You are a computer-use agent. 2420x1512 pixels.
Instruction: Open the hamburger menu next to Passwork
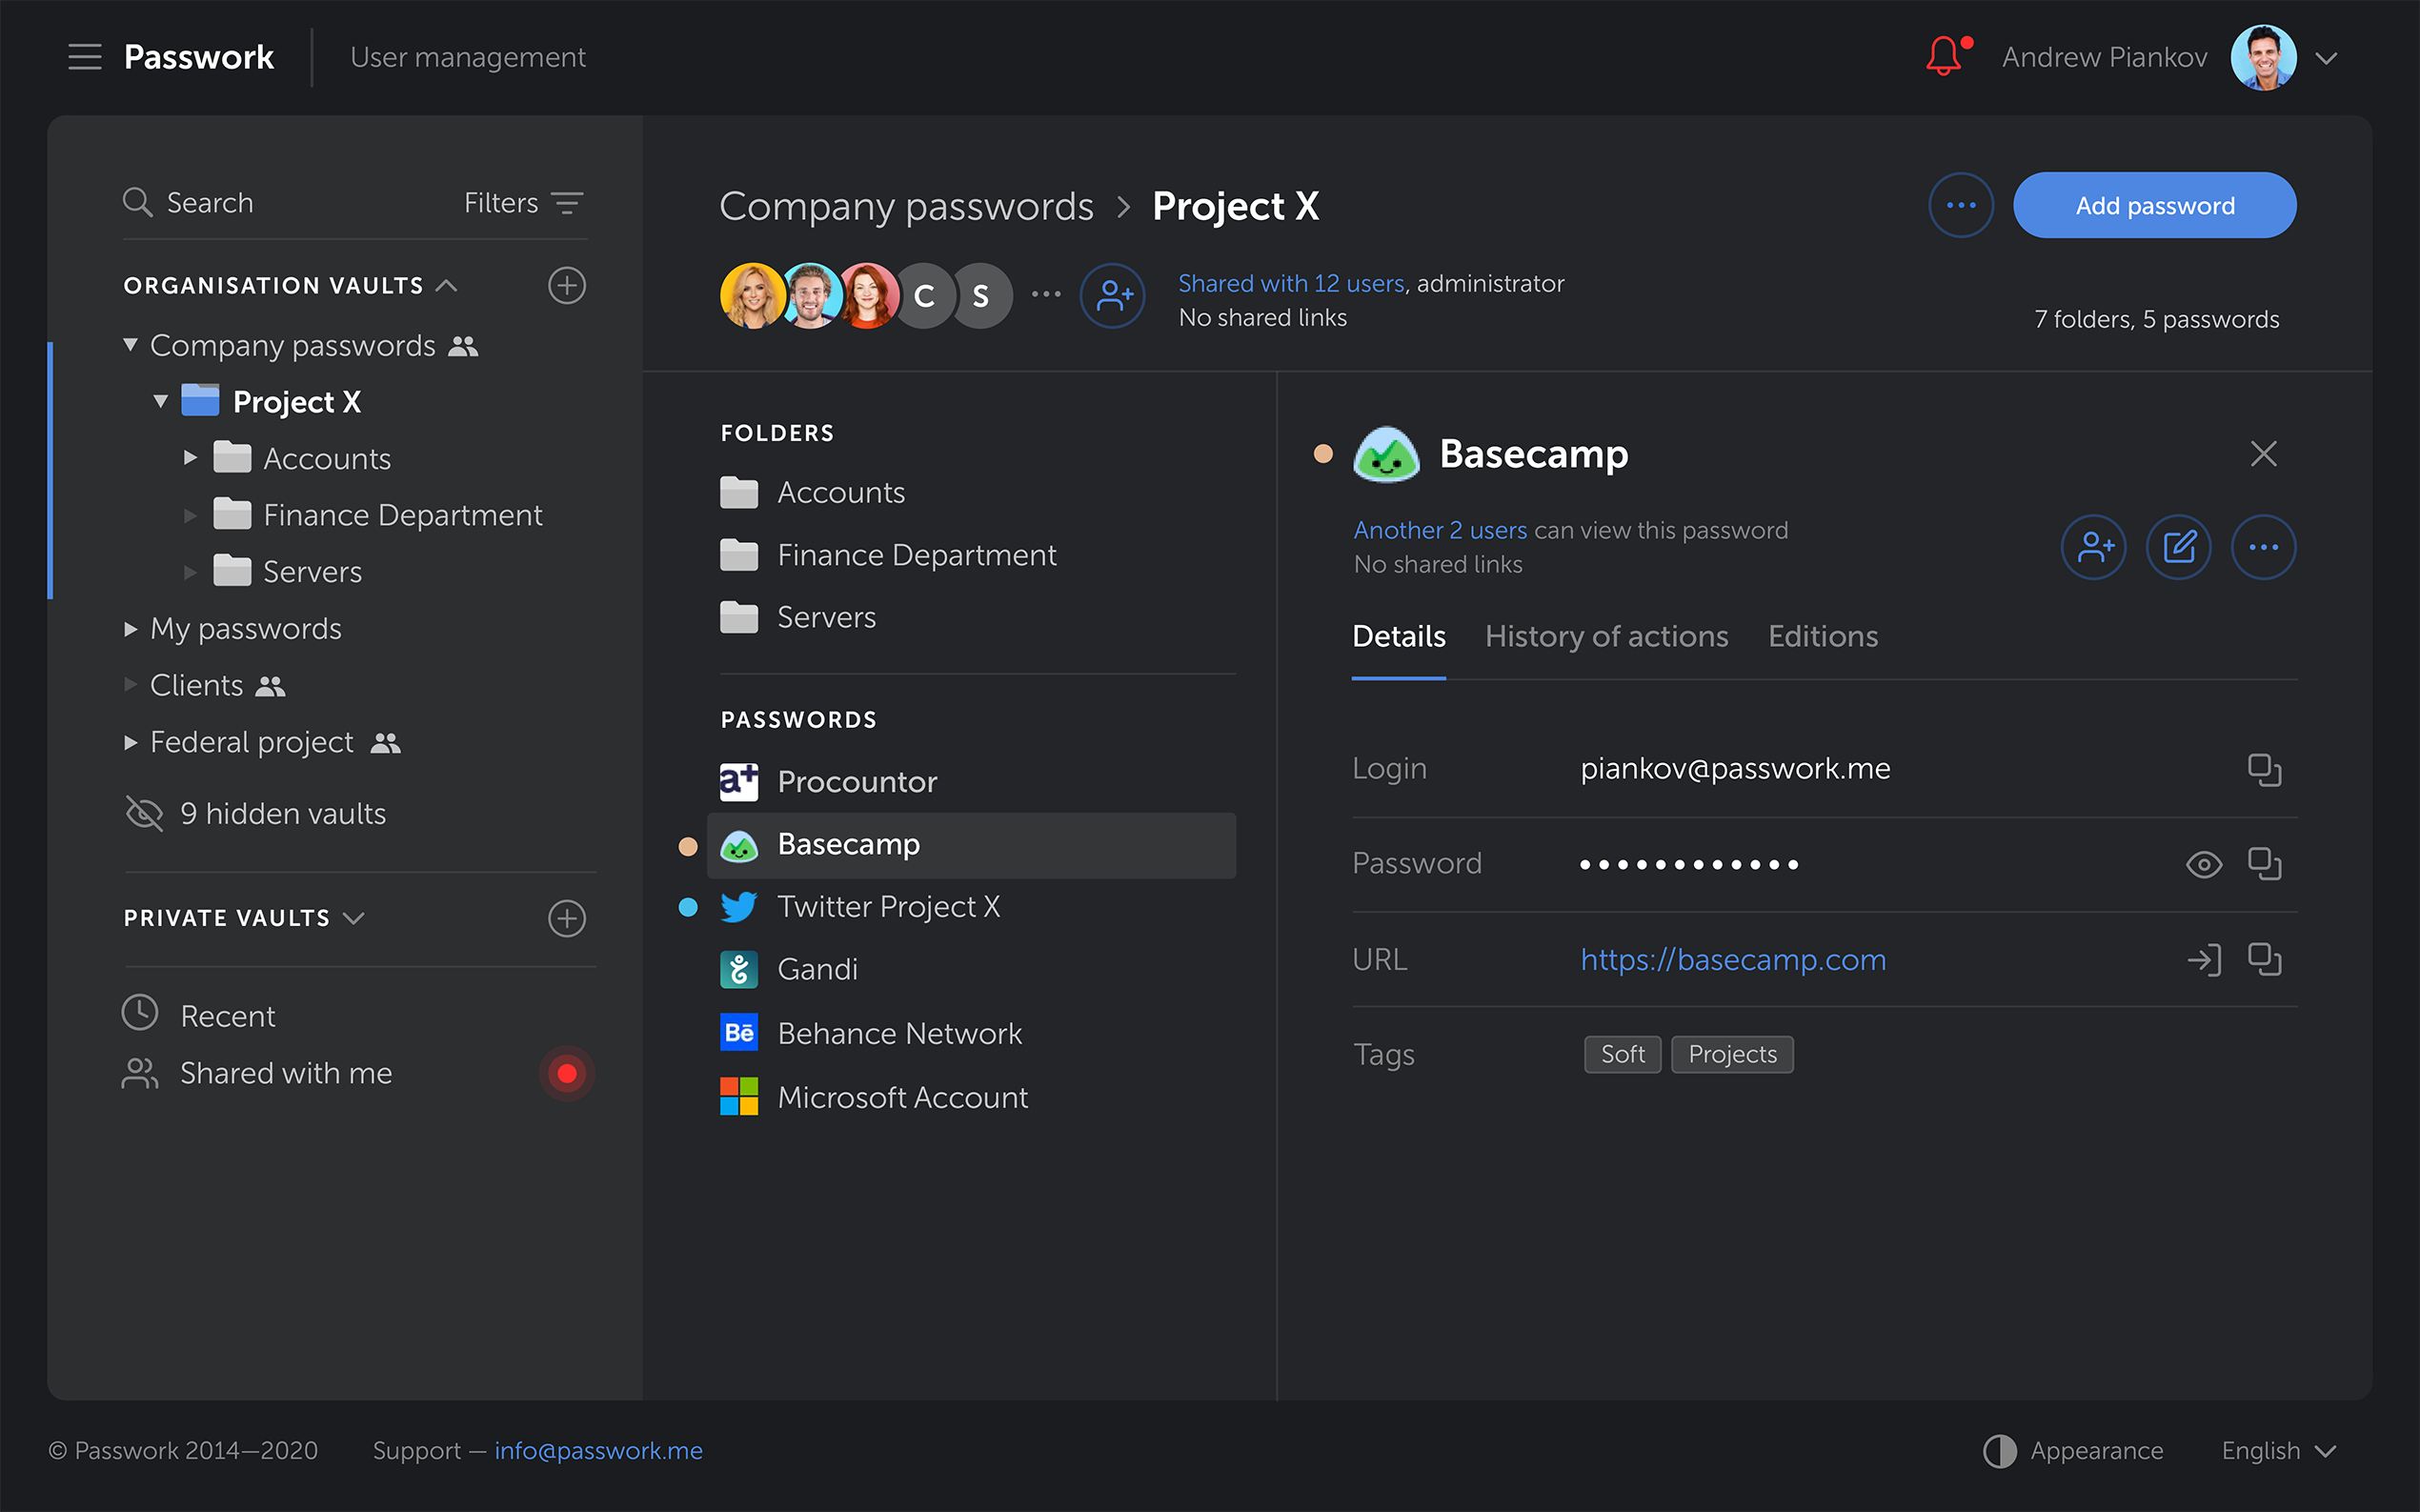point(85,57)
